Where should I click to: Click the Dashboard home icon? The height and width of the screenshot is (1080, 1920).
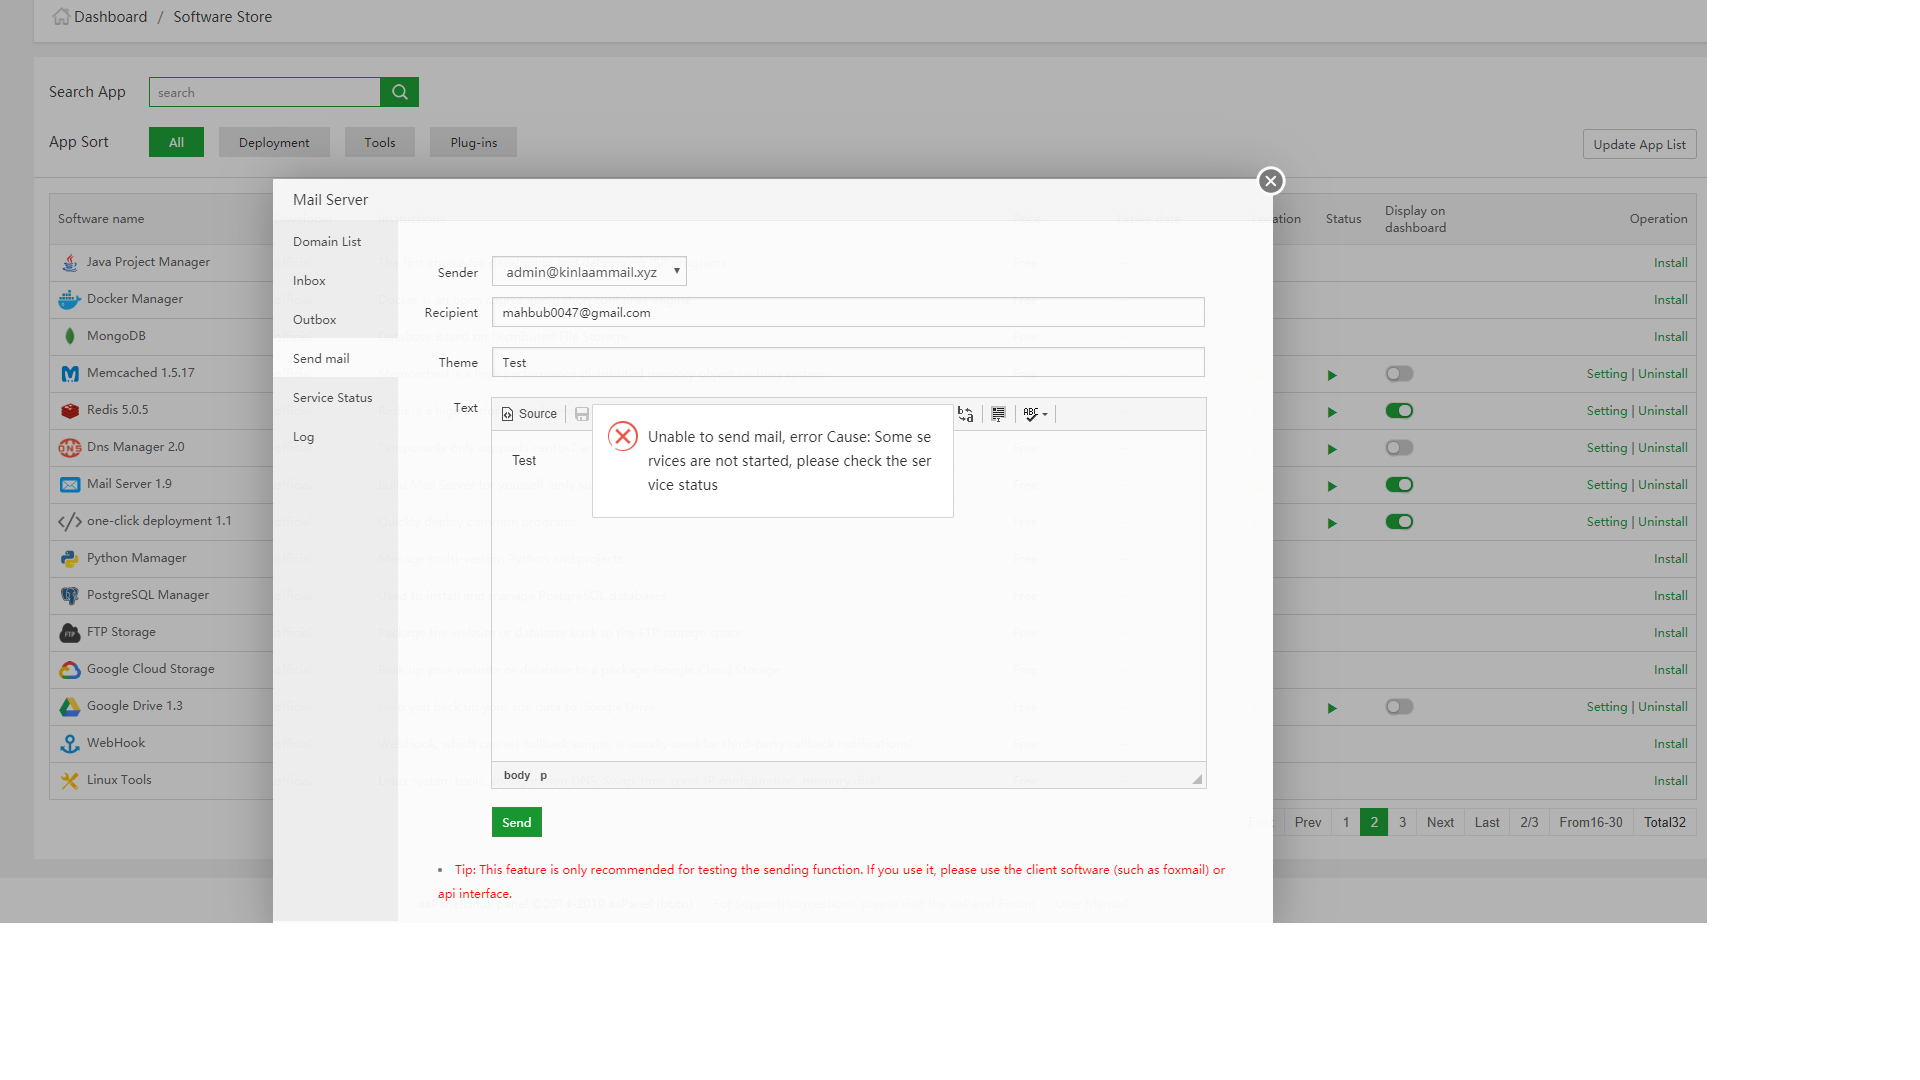61,17
